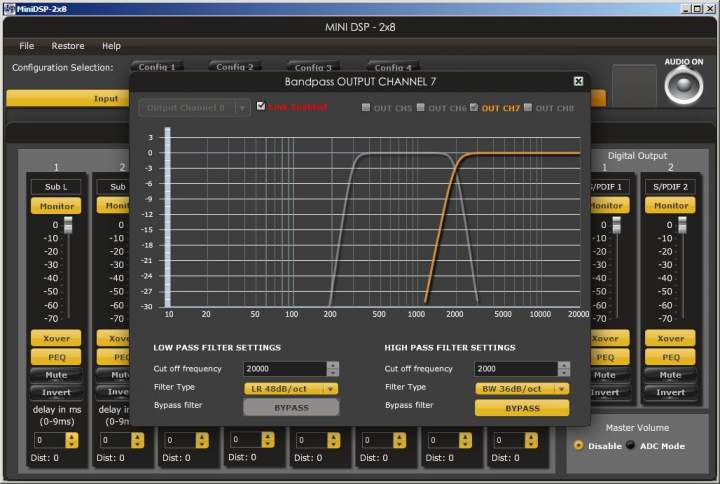Toggle the Link Channel checkbox

[x=261, y=106]
